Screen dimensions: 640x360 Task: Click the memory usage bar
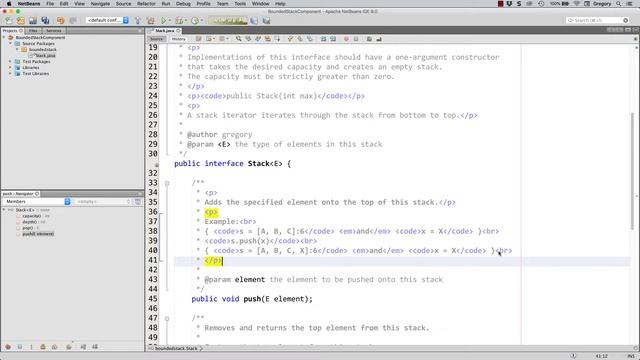pos(228,20)
